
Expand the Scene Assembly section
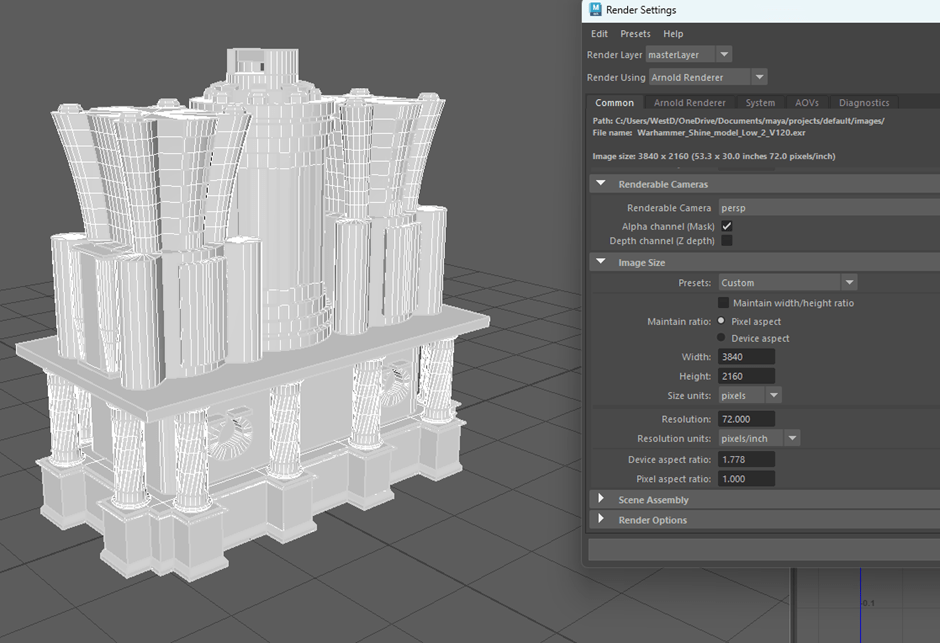(601, 499)
